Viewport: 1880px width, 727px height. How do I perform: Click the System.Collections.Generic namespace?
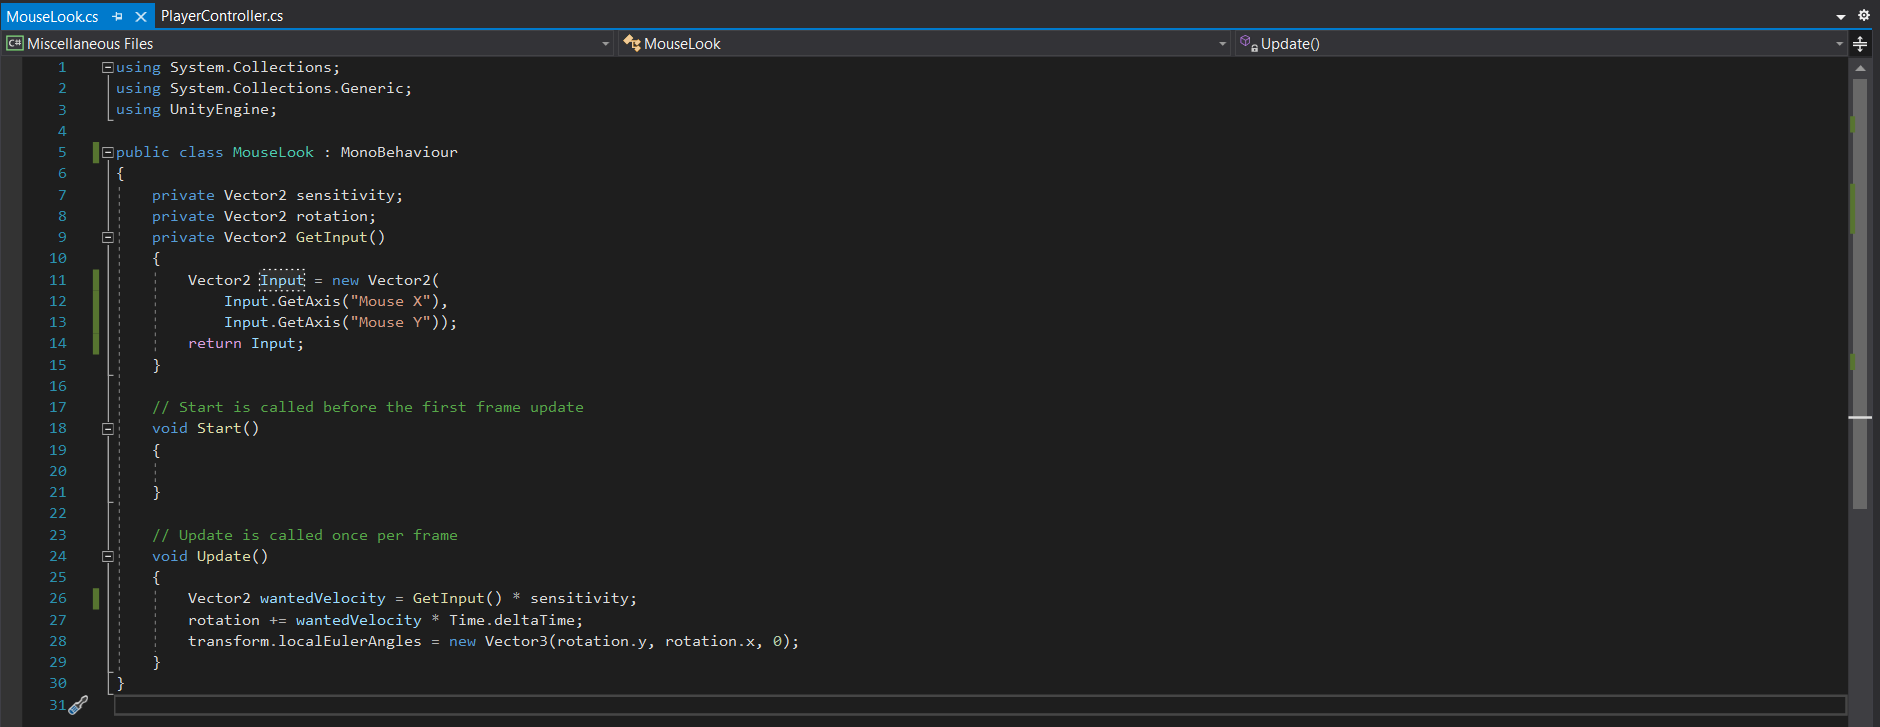tap(286, 88)
